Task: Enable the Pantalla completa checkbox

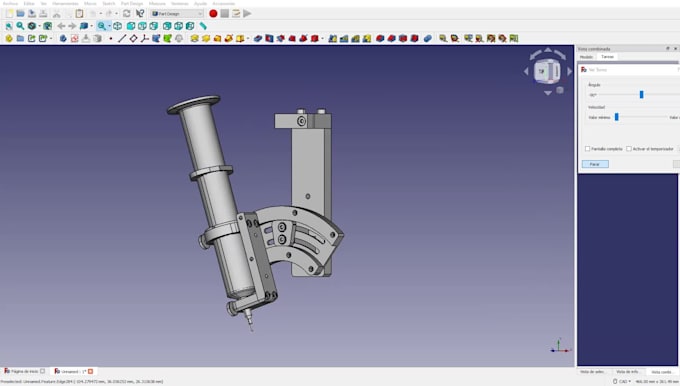Action: tap(587, 149)
